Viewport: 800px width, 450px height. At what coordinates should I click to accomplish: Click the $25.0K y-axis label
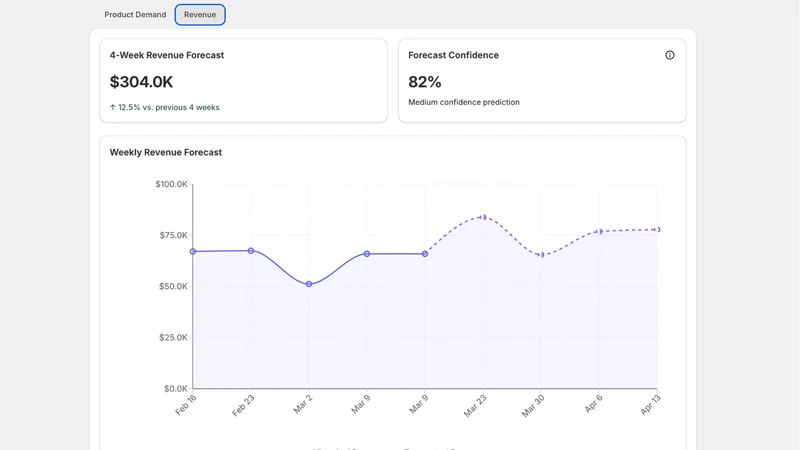point(173,337)
